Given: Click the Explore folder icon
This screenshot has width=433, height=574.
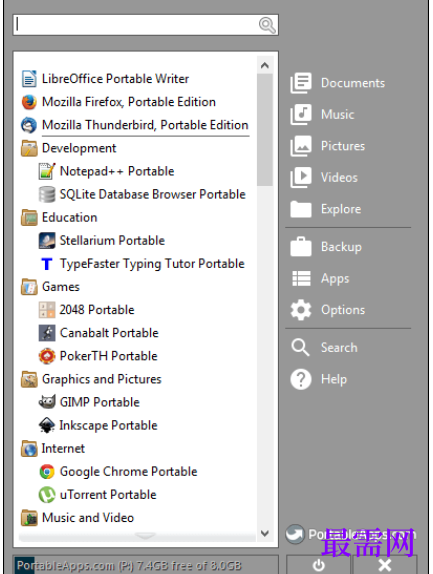Looking at the screenshot, I should pos(301,209).
